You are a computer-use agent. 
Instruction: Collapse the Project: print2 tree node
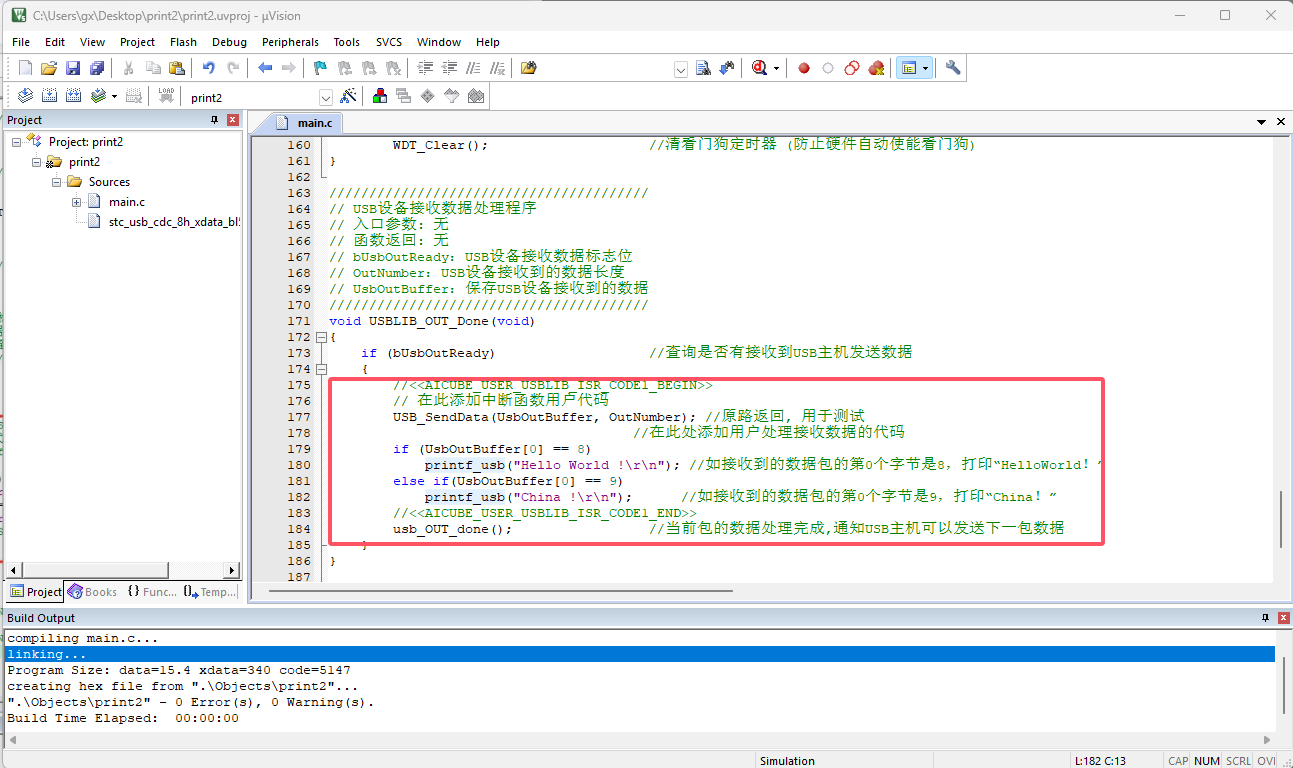(17, 142)
